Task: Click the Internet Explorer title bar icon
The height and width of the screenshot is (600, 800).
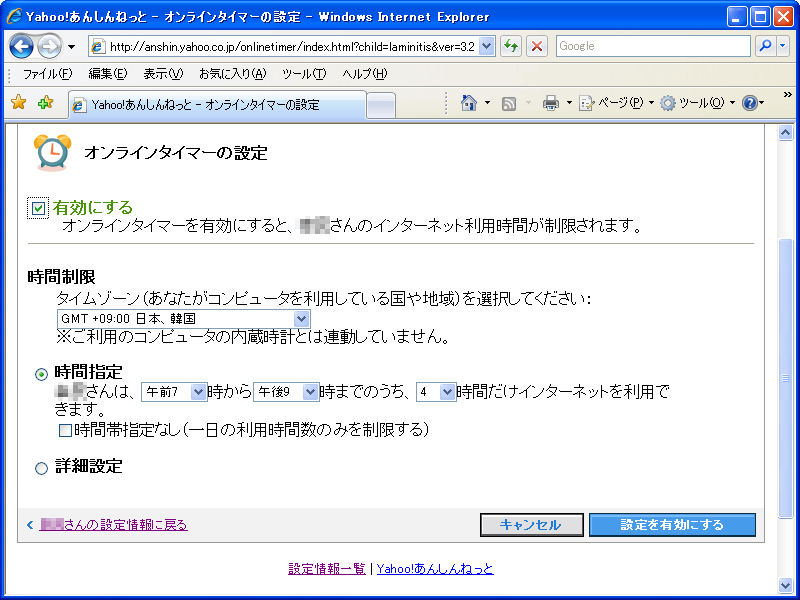Action: pos(14,16)
